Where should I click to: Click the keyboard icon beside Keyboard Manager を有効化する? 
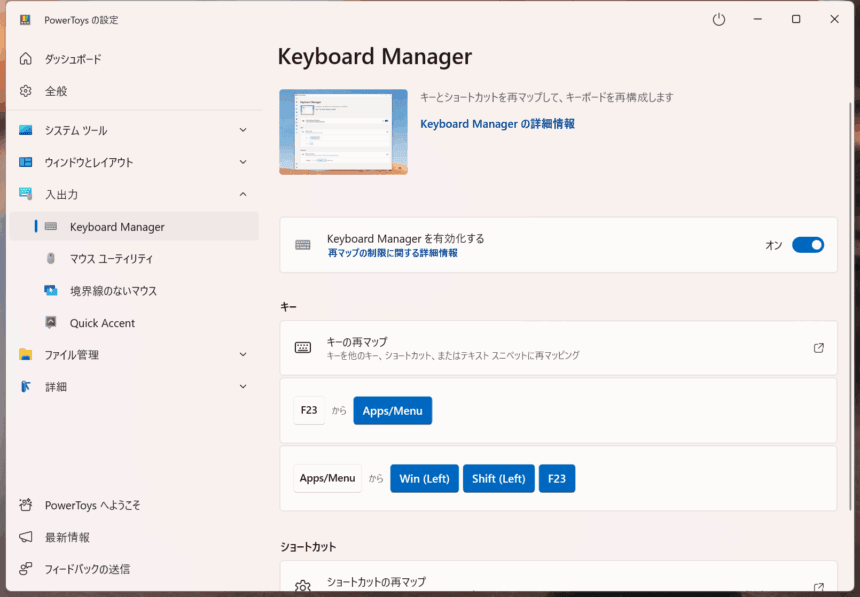(x=303, y=245)
